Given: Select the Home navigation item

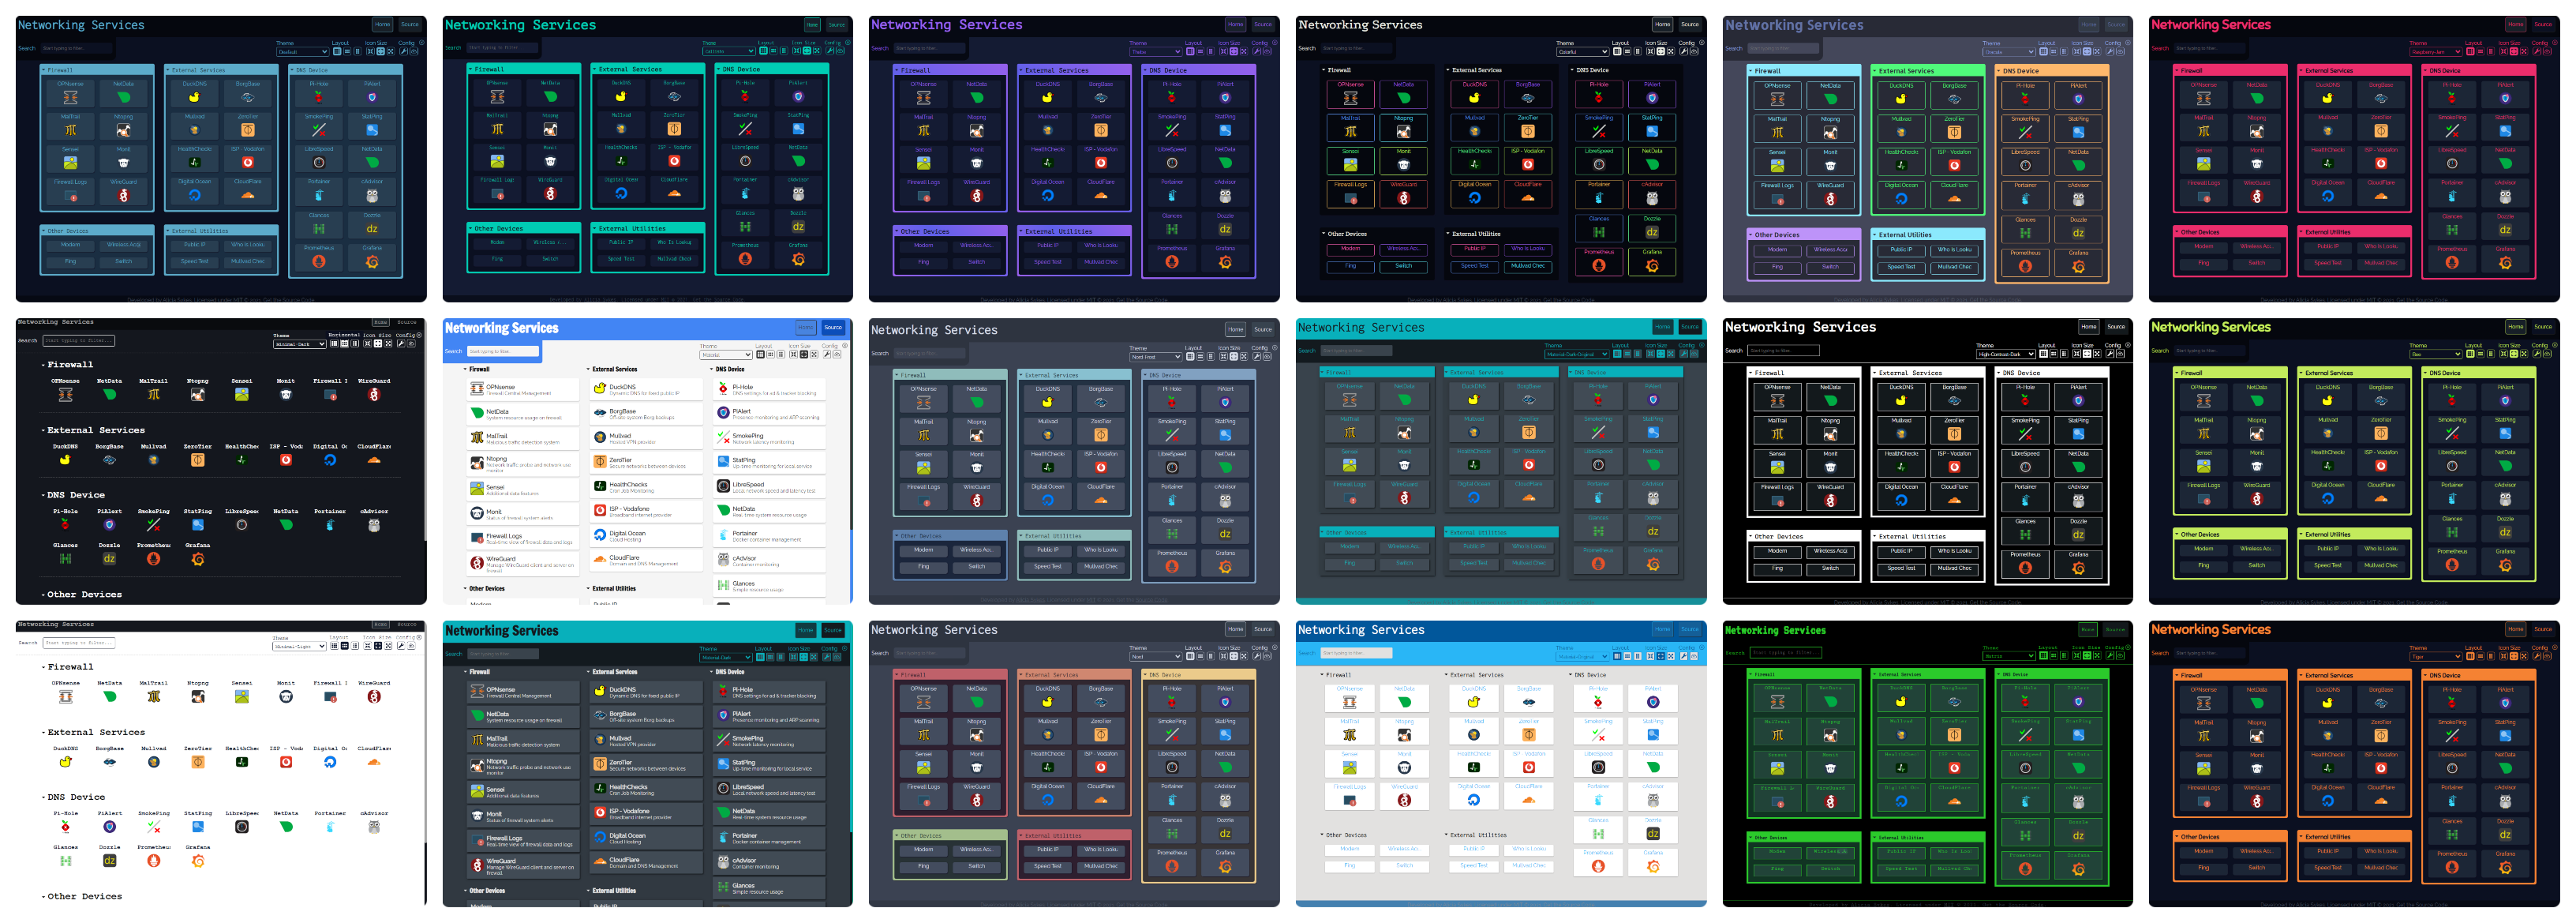Looking at the screenshot, I should (381, 24).
